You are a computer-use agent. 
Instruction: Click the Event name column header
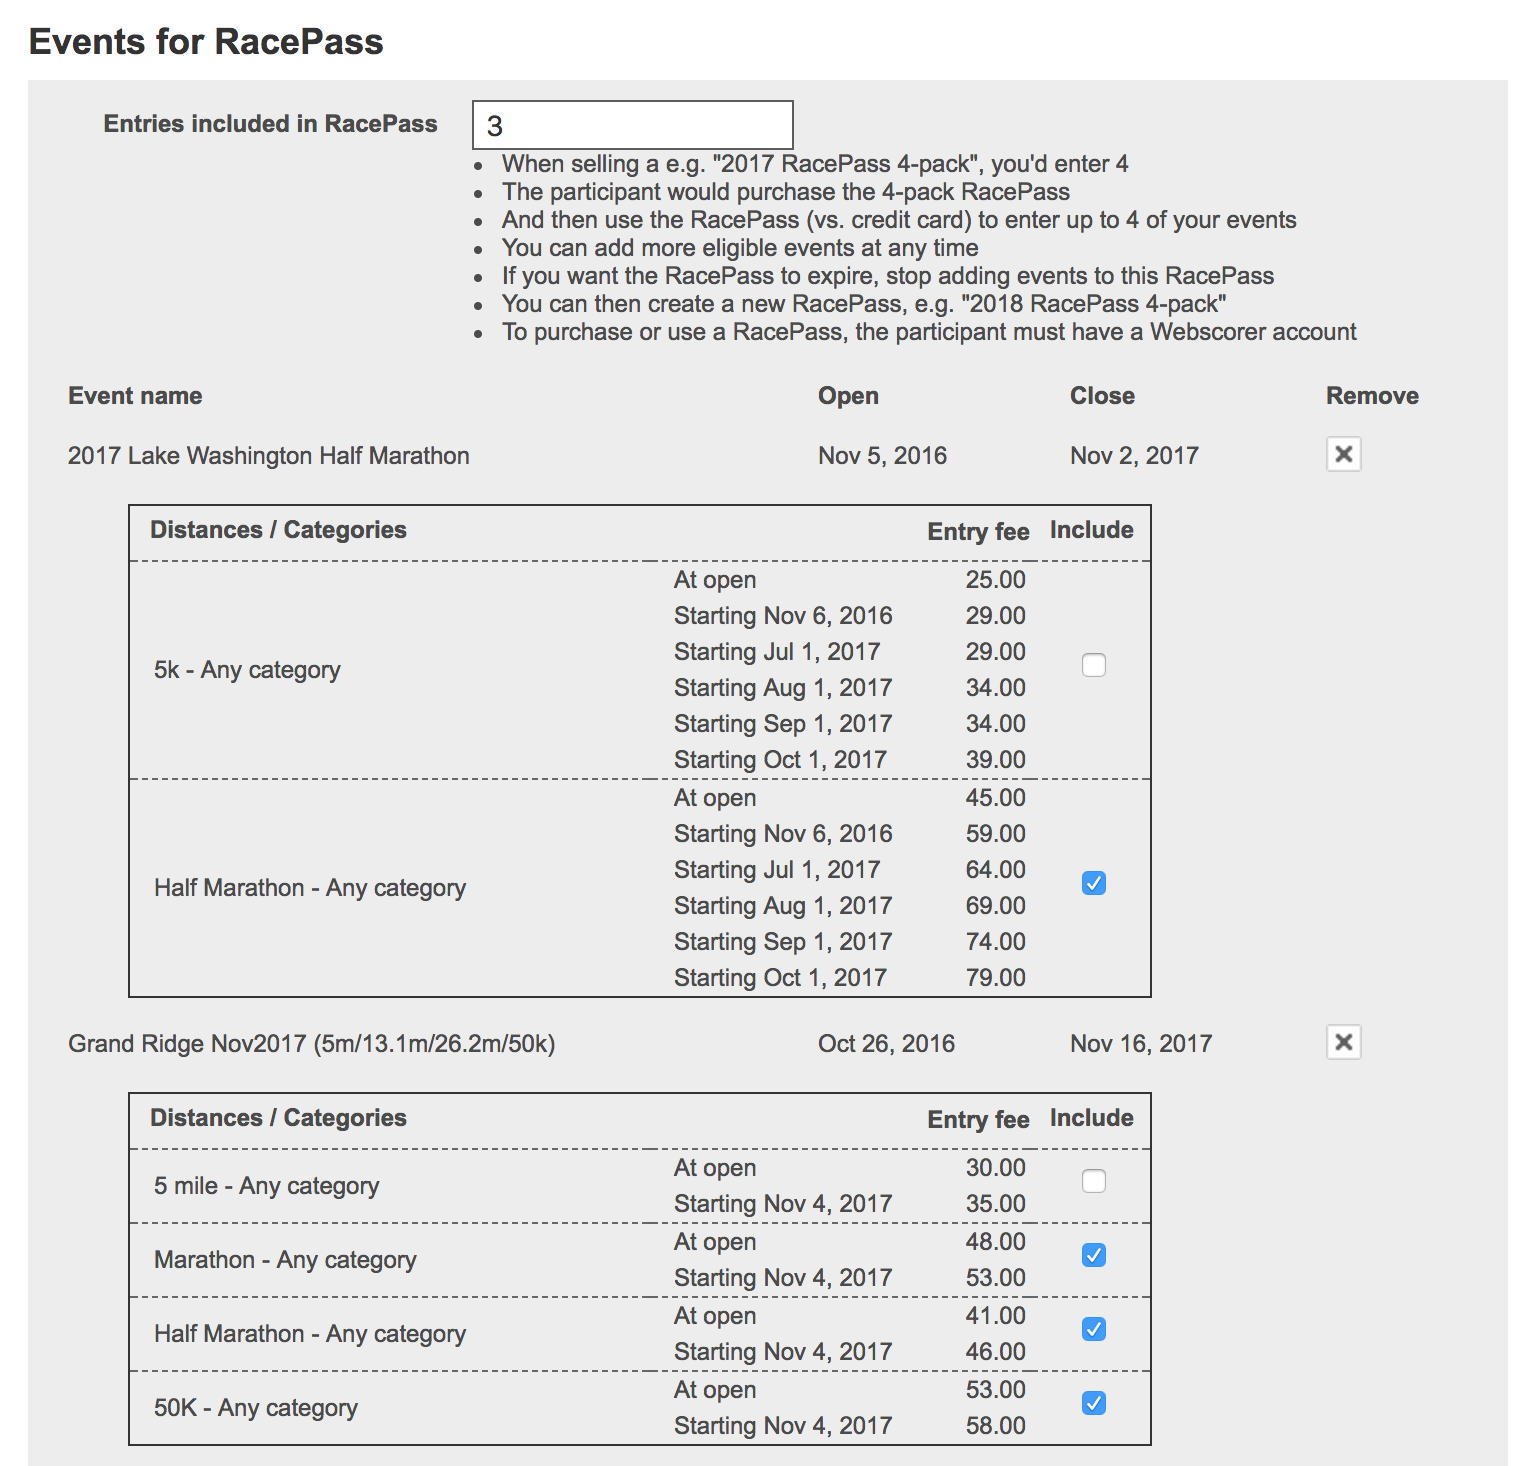tap(135, 396)
